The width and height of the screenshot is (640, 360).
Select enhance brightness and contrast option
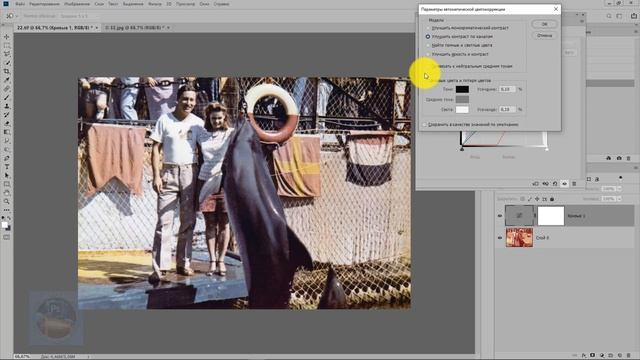(457, 54)
